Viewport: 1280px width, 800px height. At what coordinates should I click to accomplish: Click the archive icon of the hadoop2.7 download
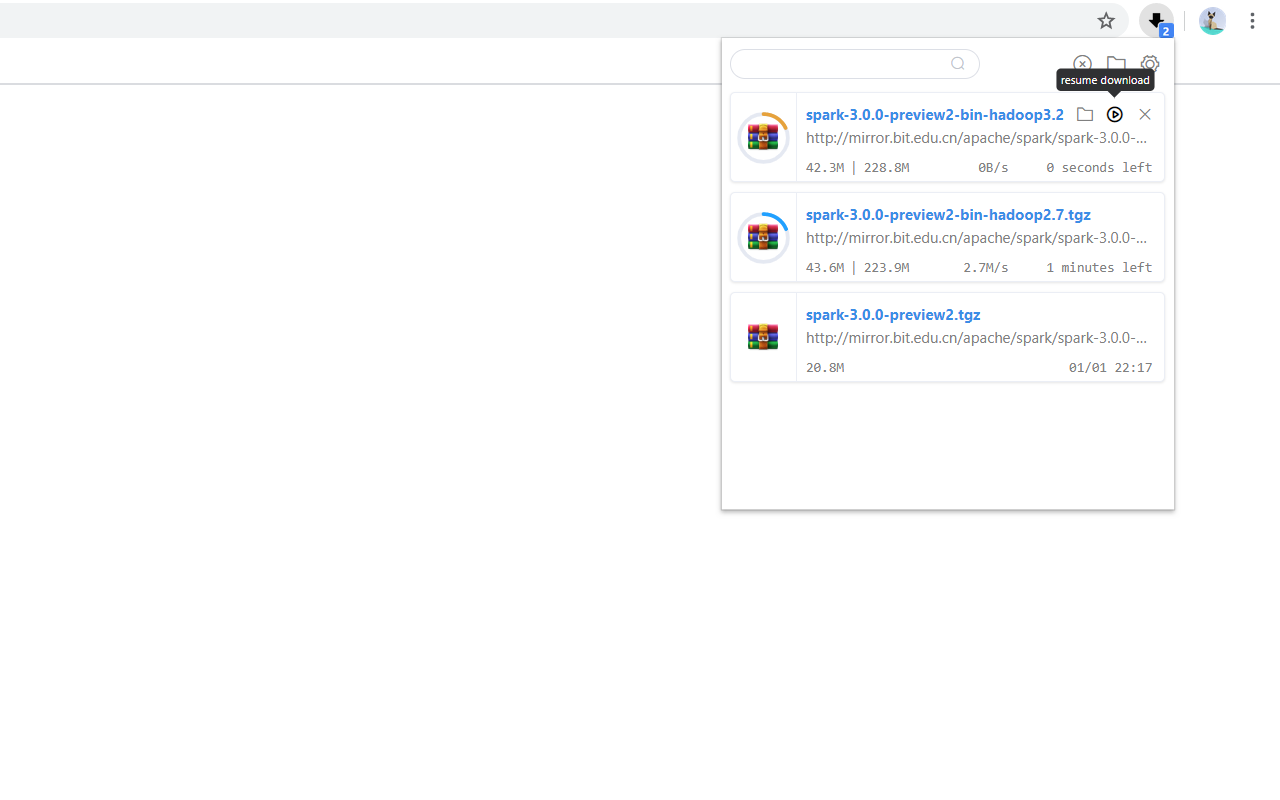tap(763, 238)
